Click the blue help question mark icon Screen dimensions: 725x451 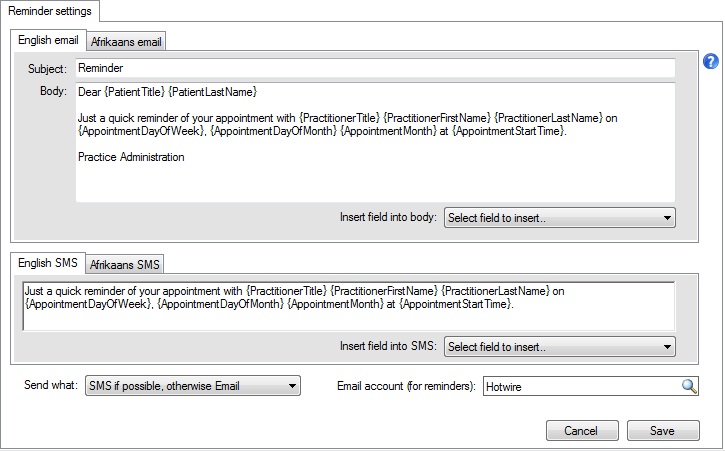coord(711,61)
